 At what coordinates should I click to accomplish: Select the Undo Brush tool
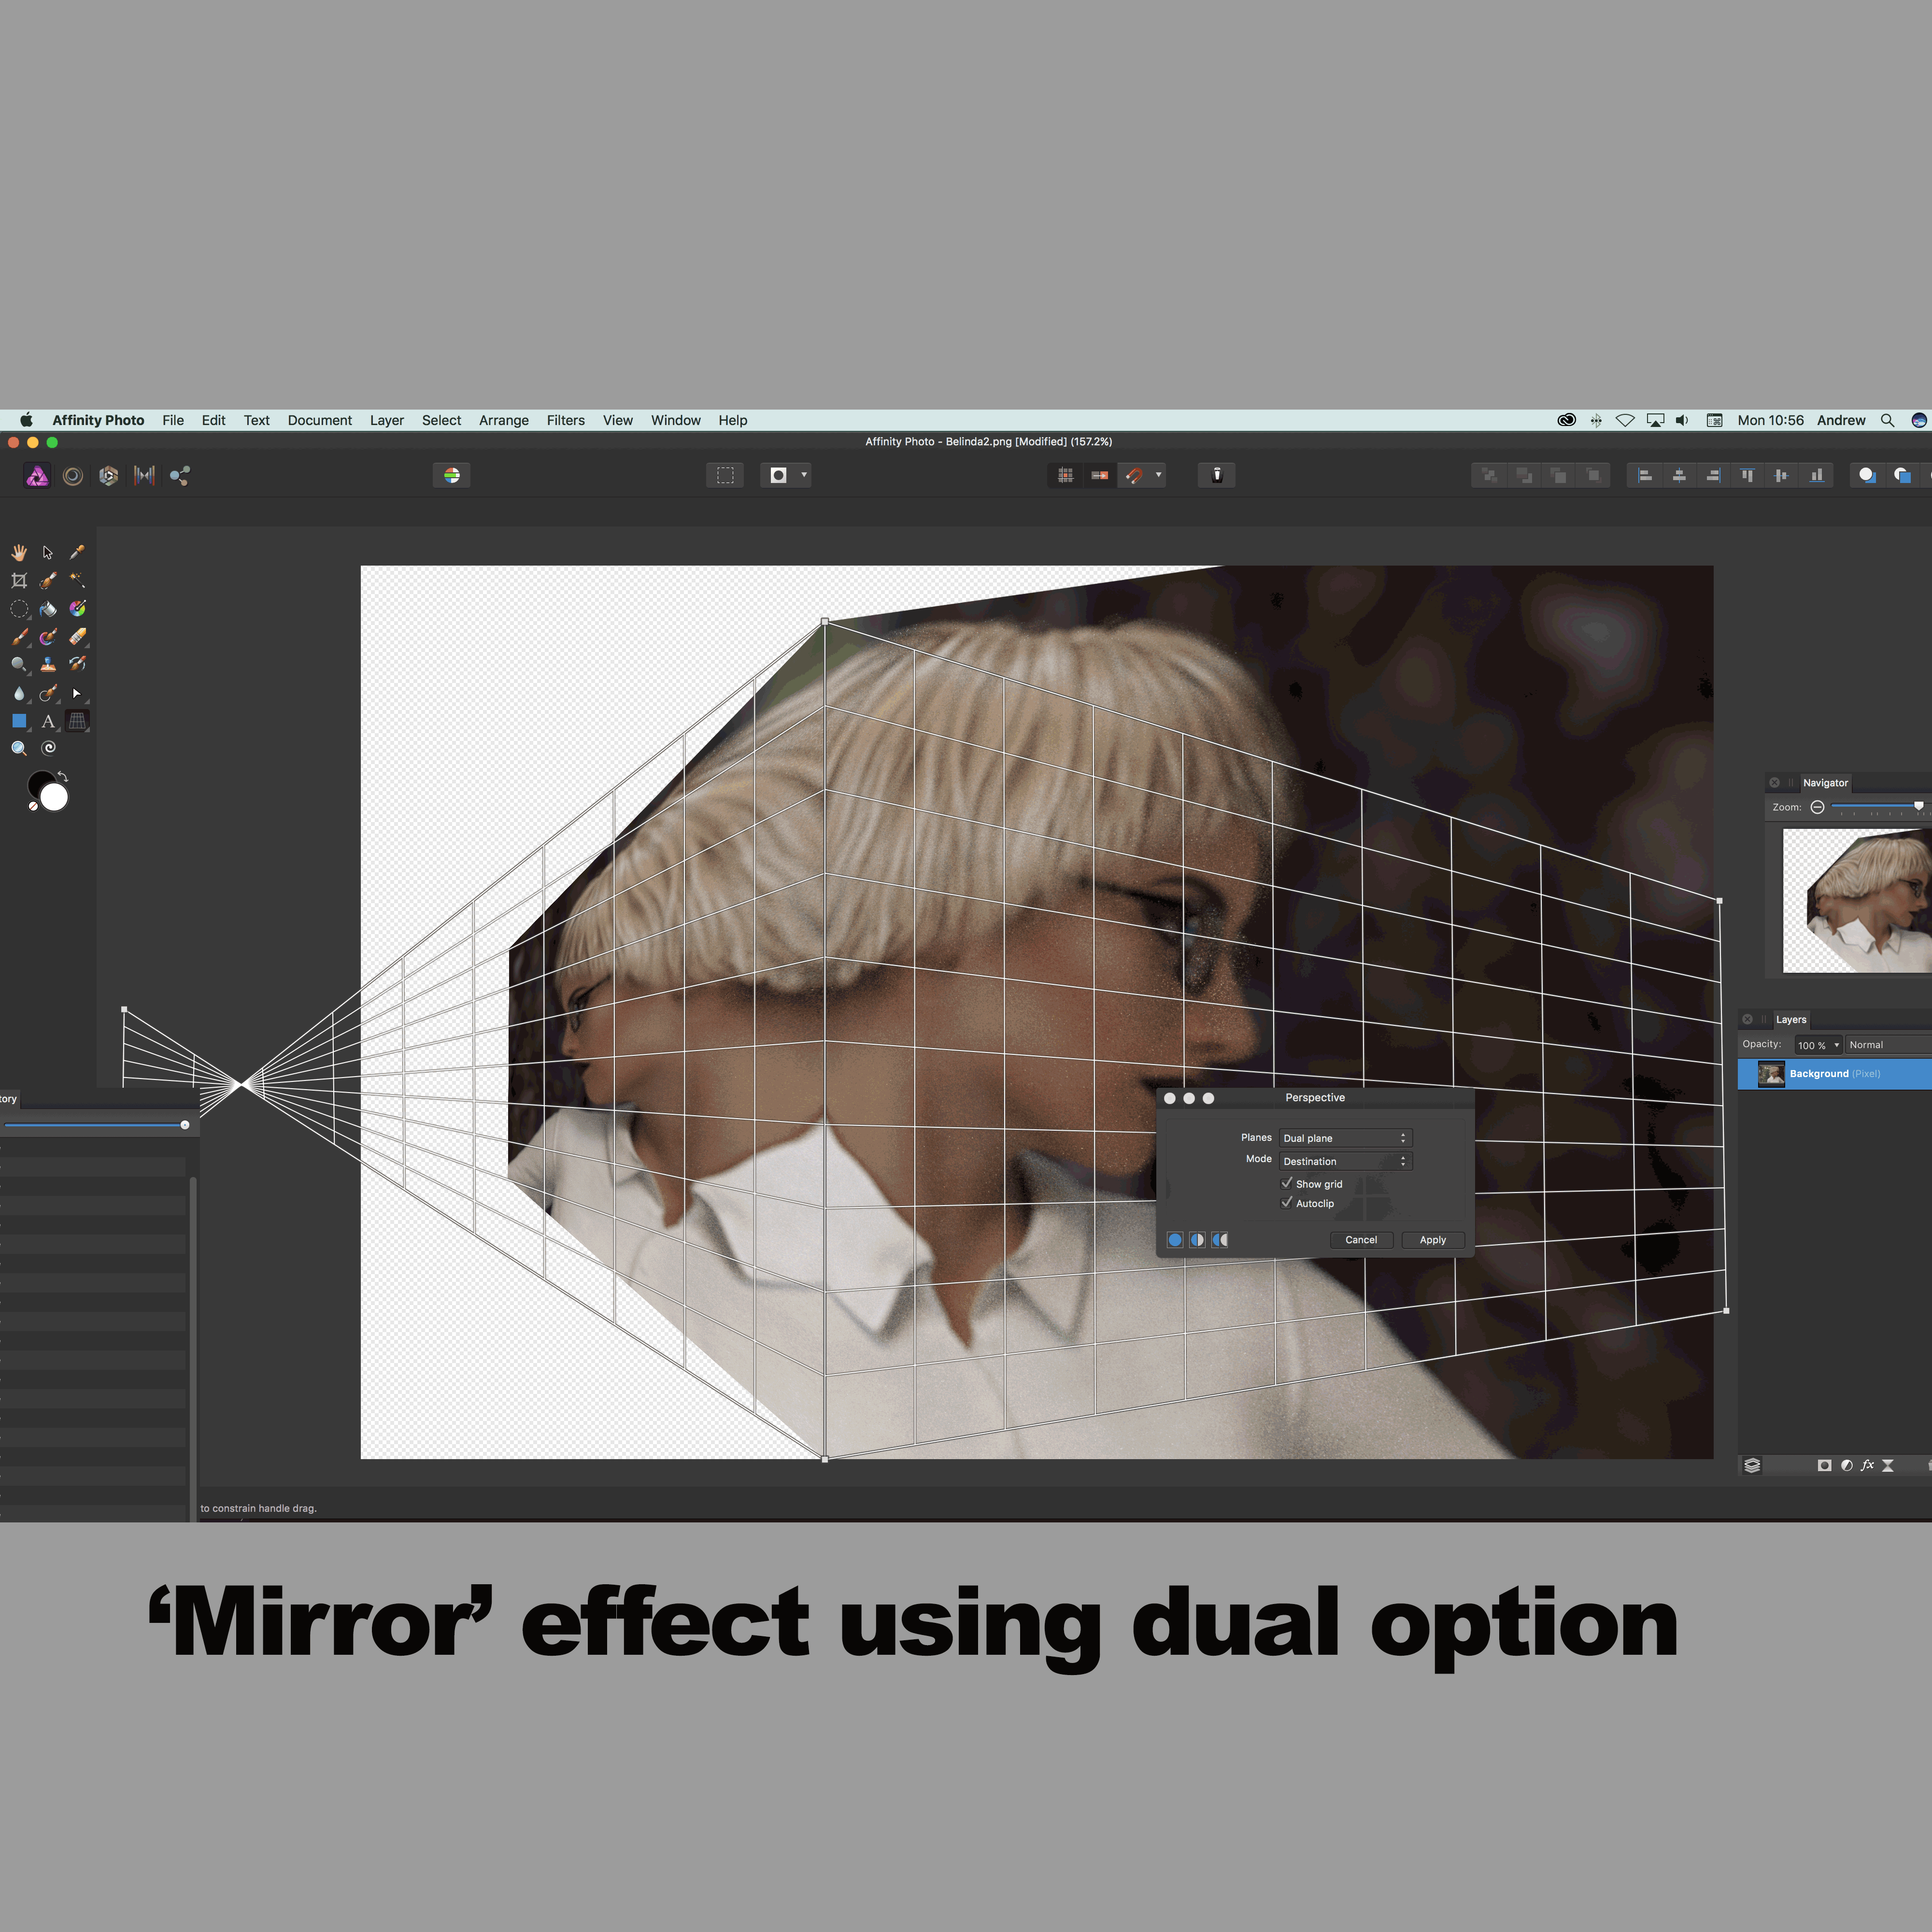pos(77,664)
